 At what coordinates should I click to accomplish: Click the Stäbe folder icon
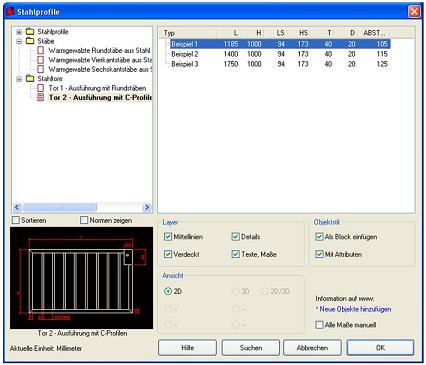click(30, 41)
